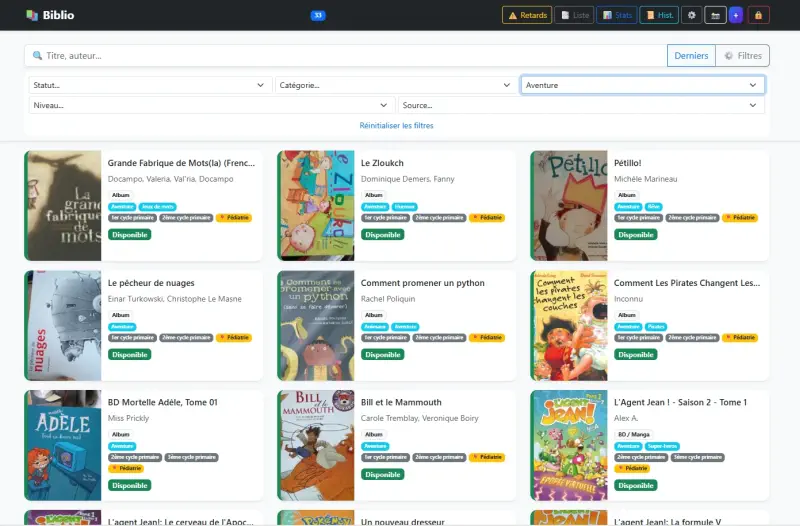This screenshot has width=800, height=526.
Task: Click BD / Manga tag on L'Agent Jean
Action: pyautogui.click(x=634, y=435)
